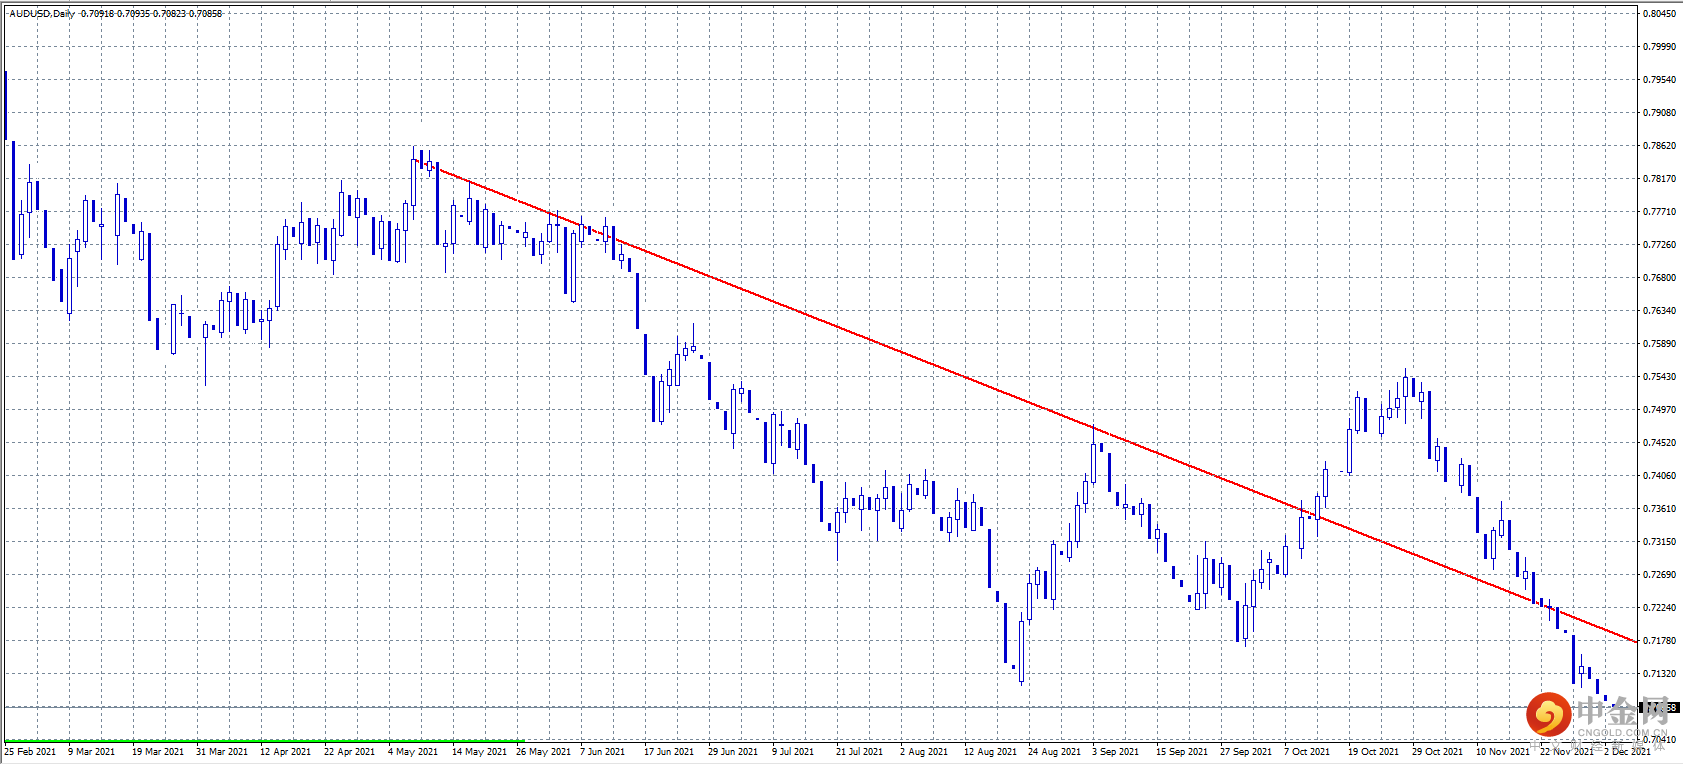The height and width of the screenshot is (764, 1683).
Task: Click the 7 Jun 2021 date label
Action: (x=602, y=751)
